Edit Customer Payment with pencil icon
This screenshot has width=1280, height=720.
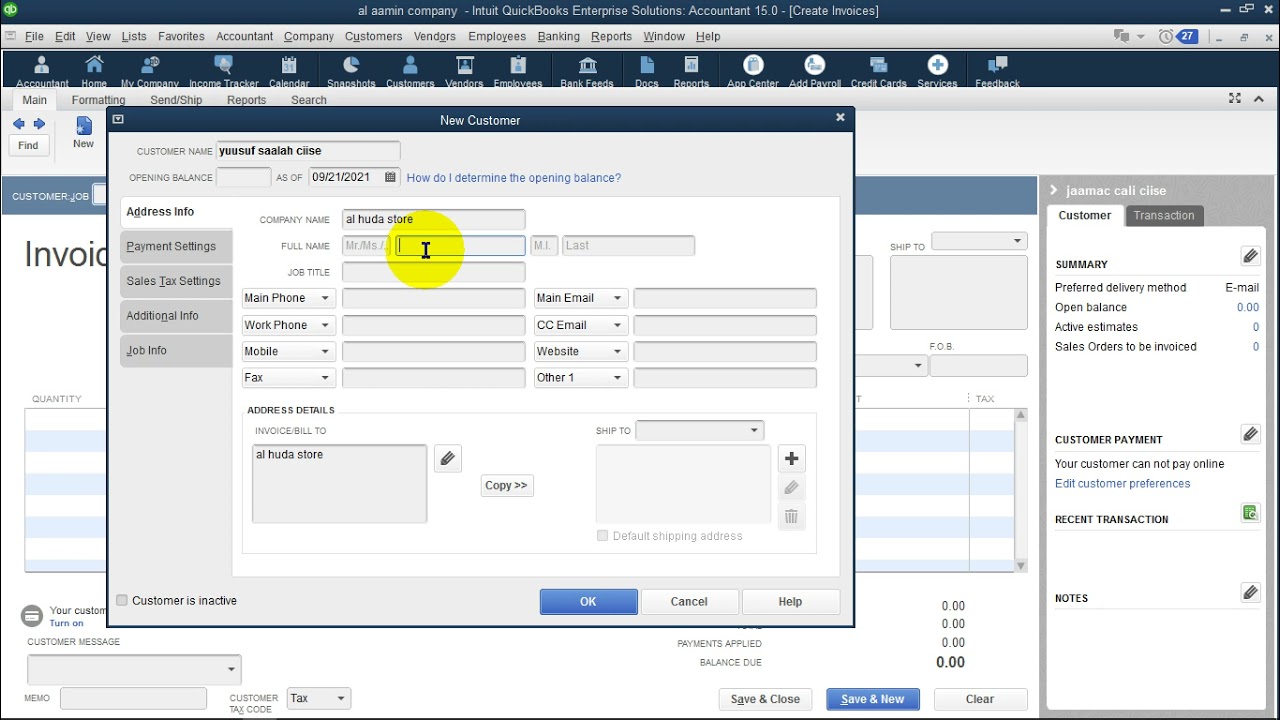click(x=1250, y=434)
